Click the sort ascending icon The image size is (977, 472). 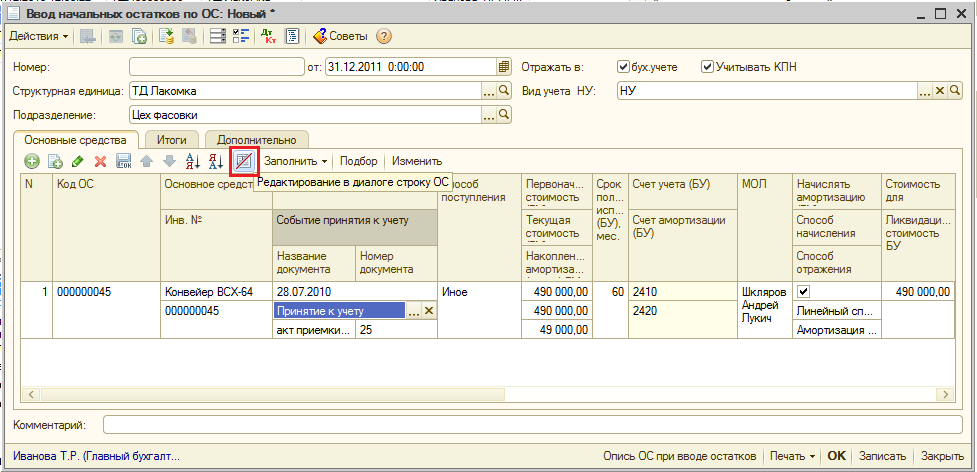[x=194, y=161]
